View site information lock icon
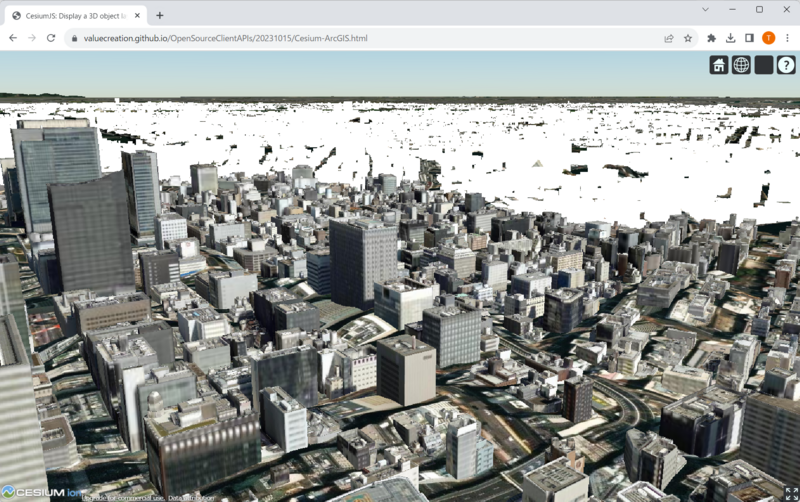Viewport: 800px width, 502px height. point(74,38)
